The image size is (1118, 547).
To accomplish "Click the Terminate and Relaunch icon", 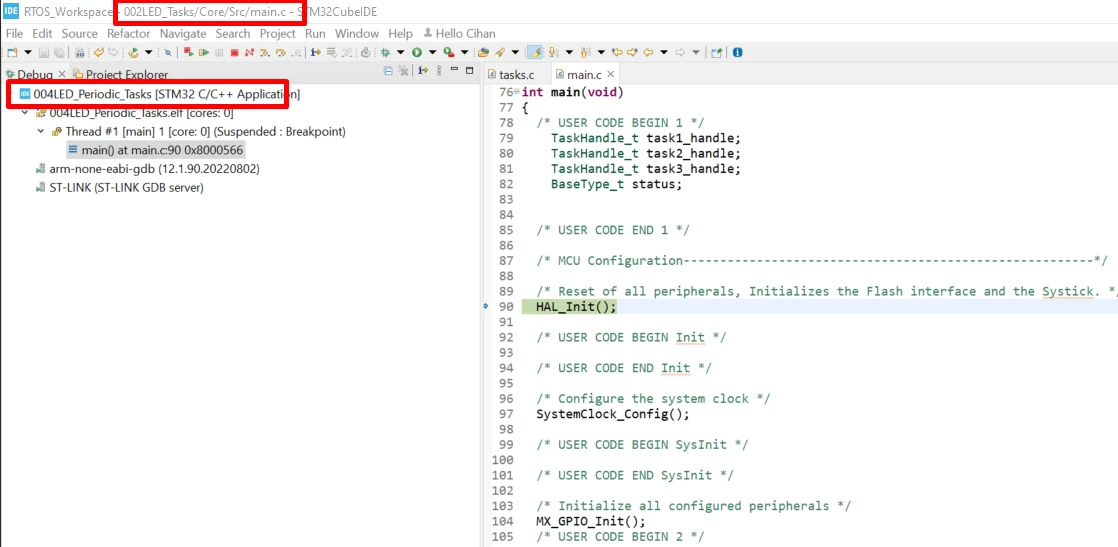I will click(x=188, y=52).
